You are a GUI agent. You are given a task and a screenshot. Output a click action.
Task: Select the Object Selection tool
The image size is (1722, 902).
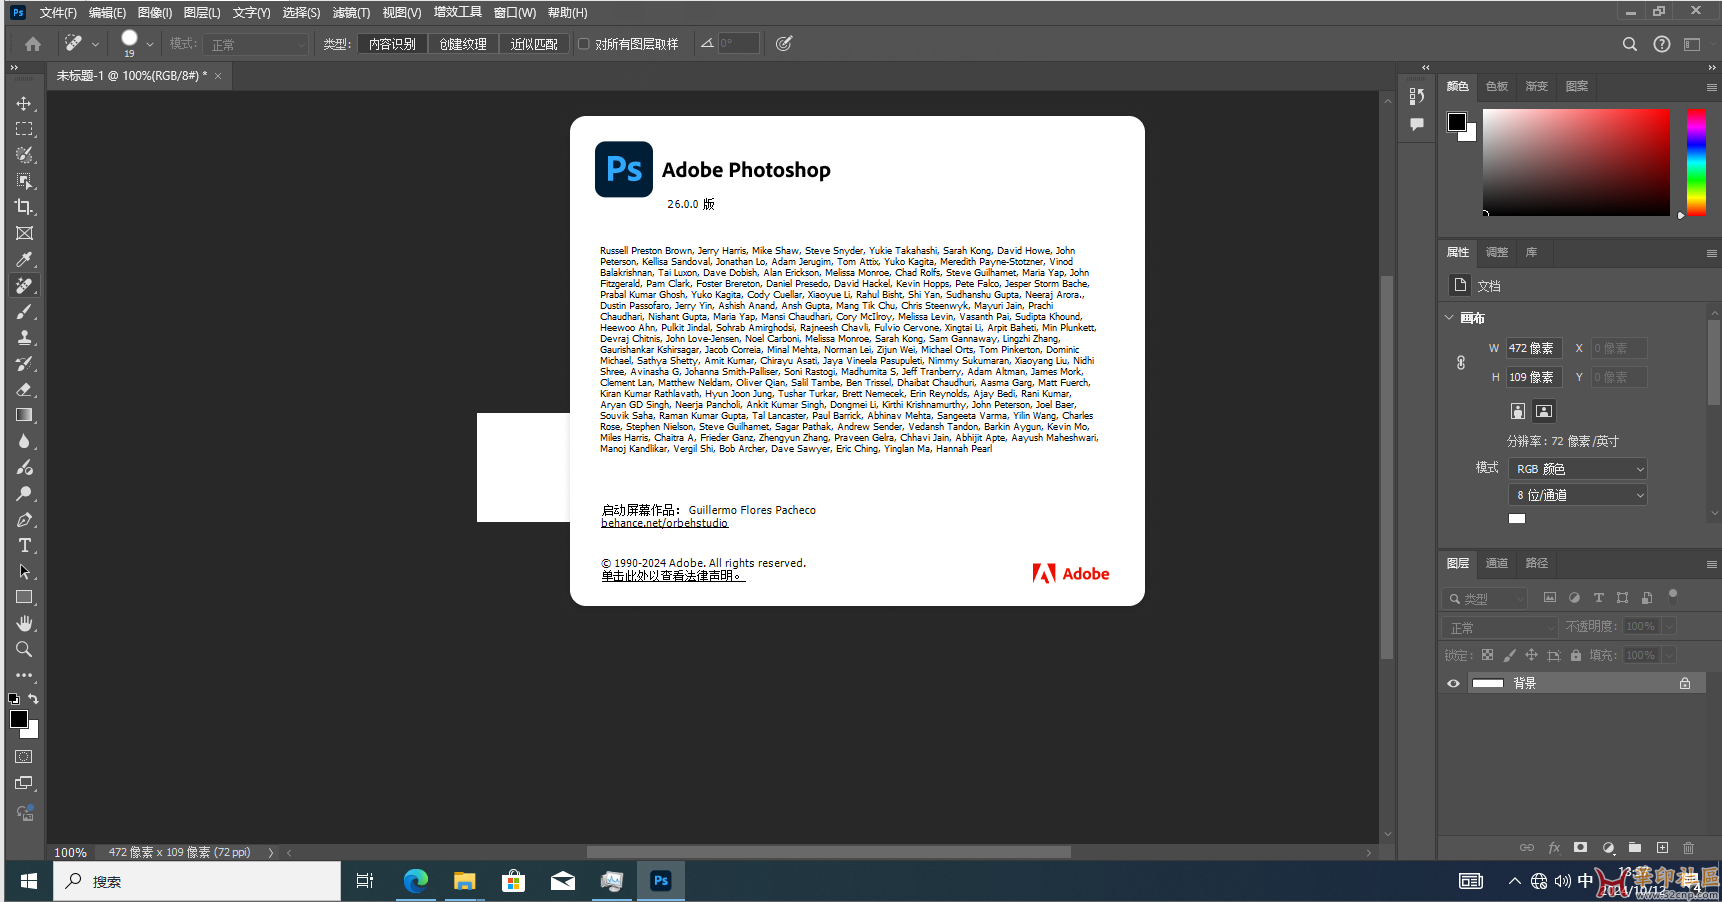pyautogui.click(x=24, y=181)
